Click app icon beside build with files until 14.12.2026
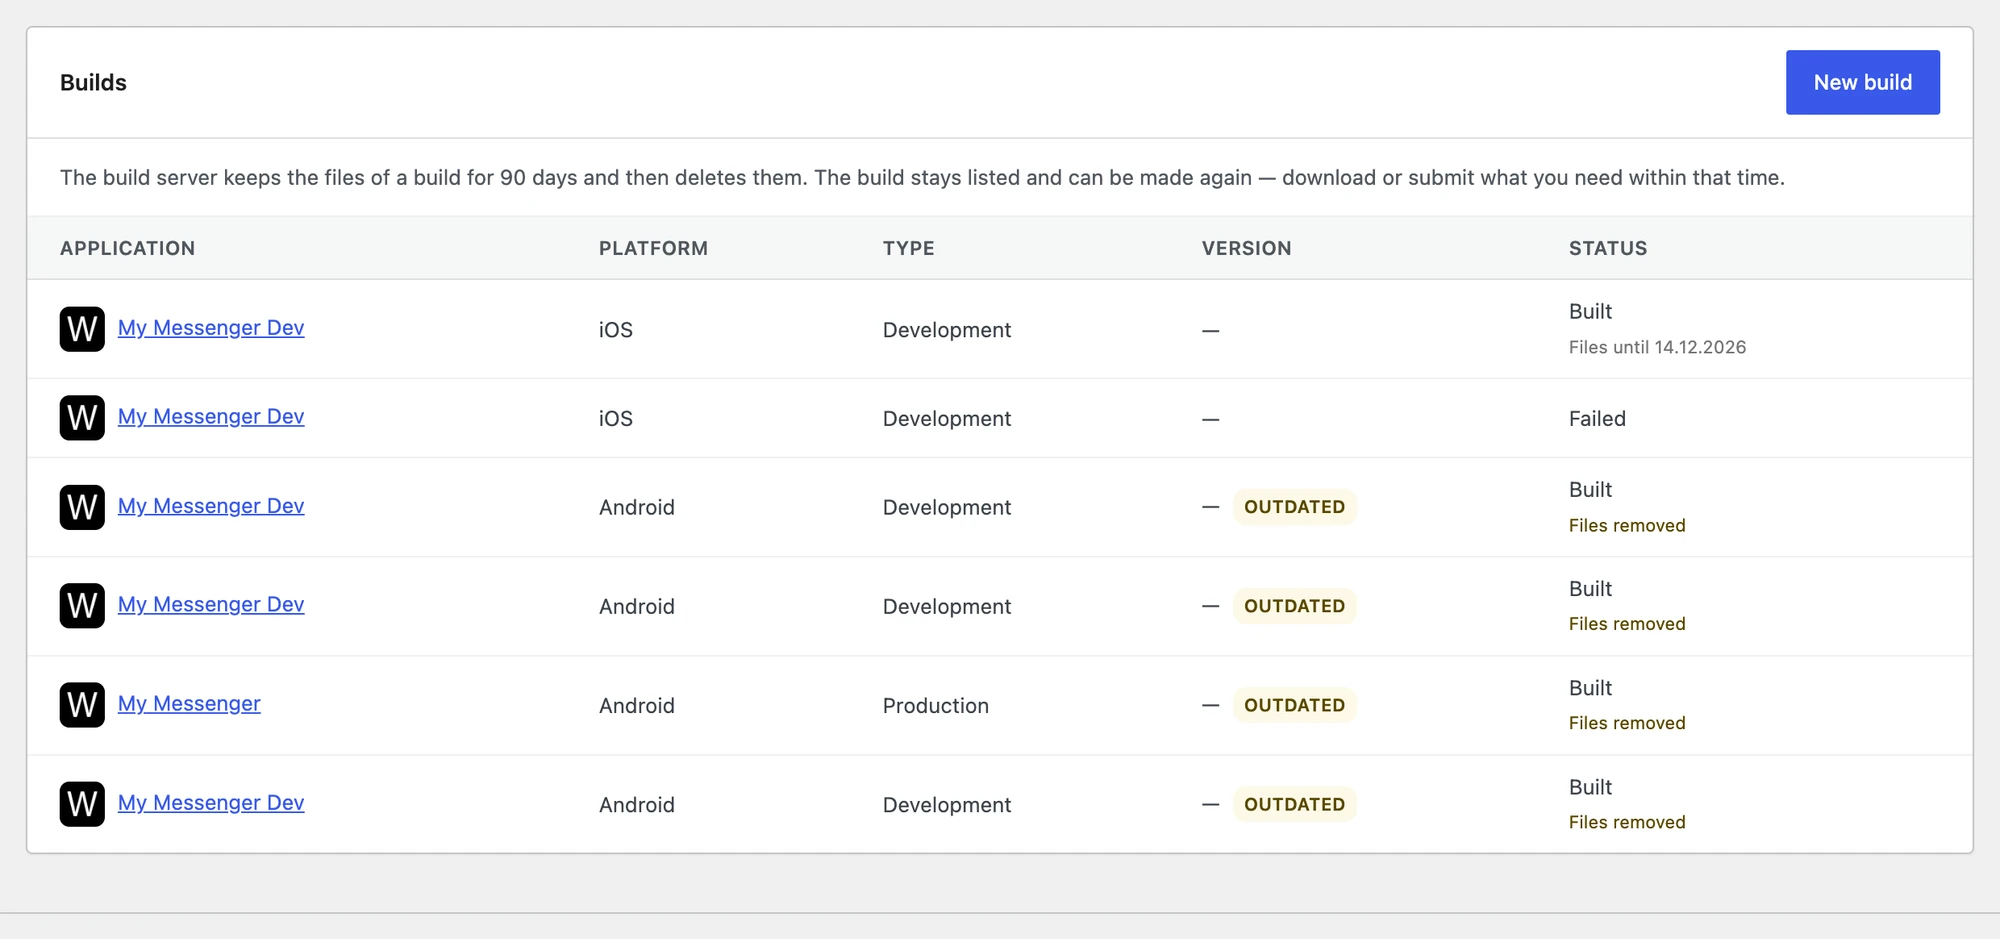Screen dimensions: 2000x939 click(82, 329)
